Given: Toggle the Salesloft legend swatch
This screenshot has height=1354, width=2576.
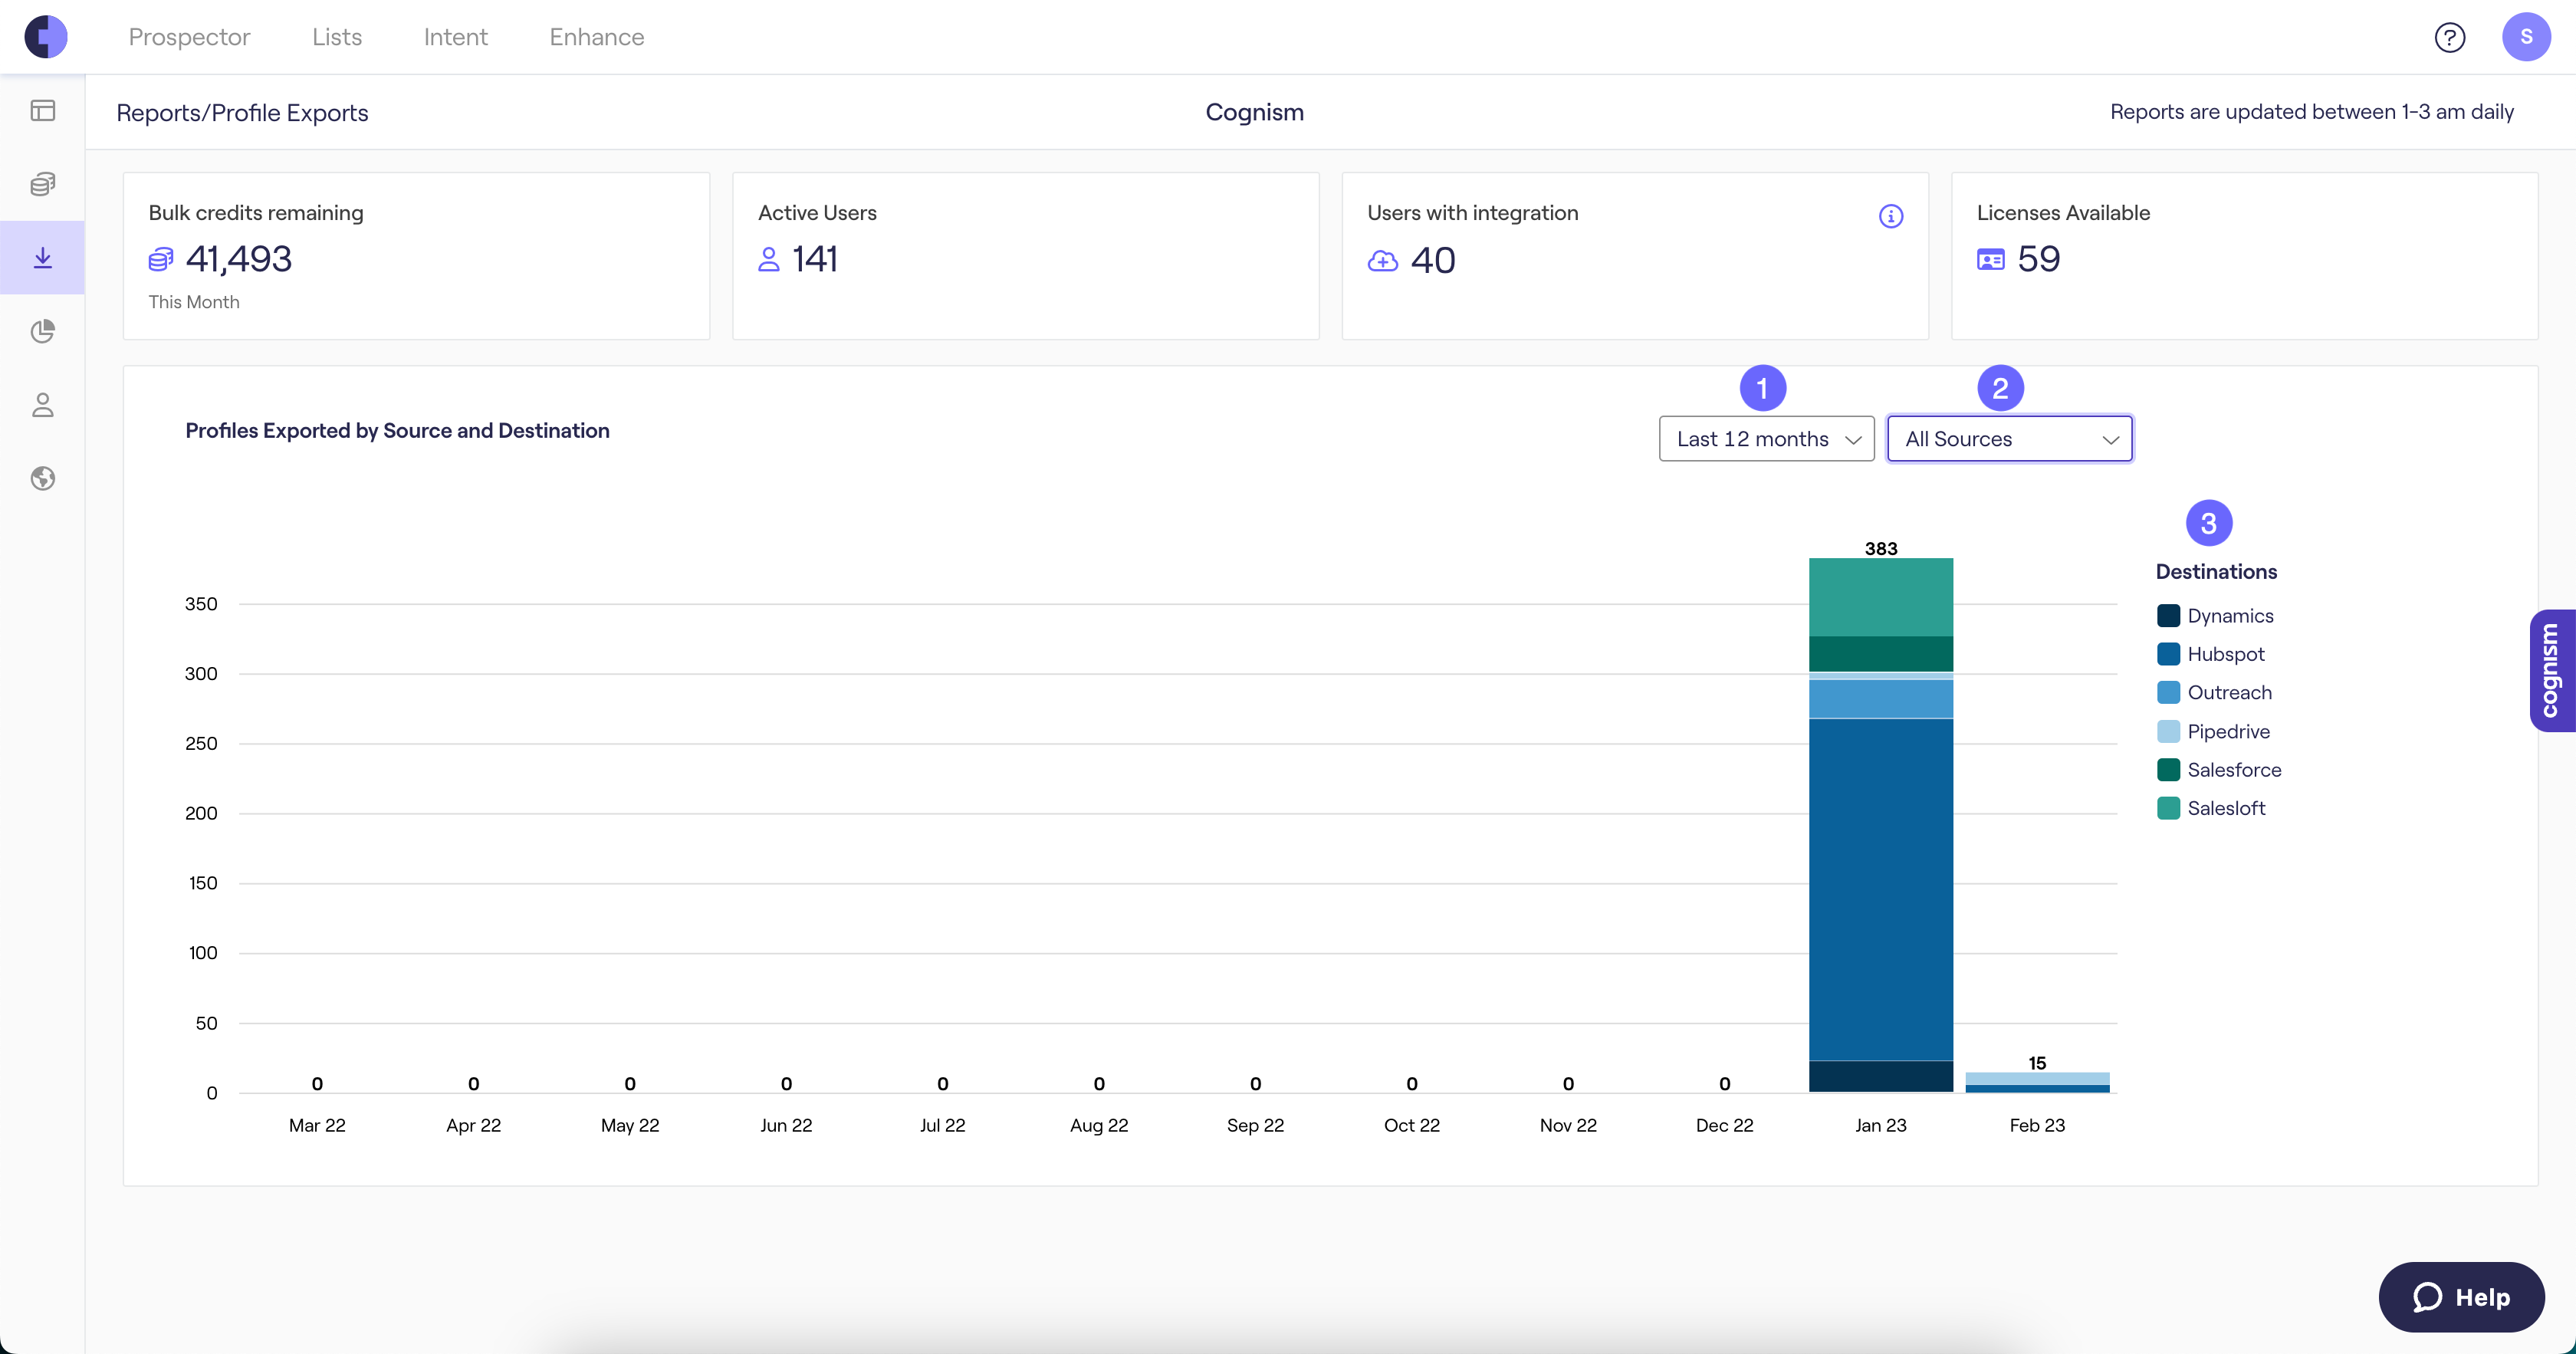Looking at the screenshot, I should 2168,808.
